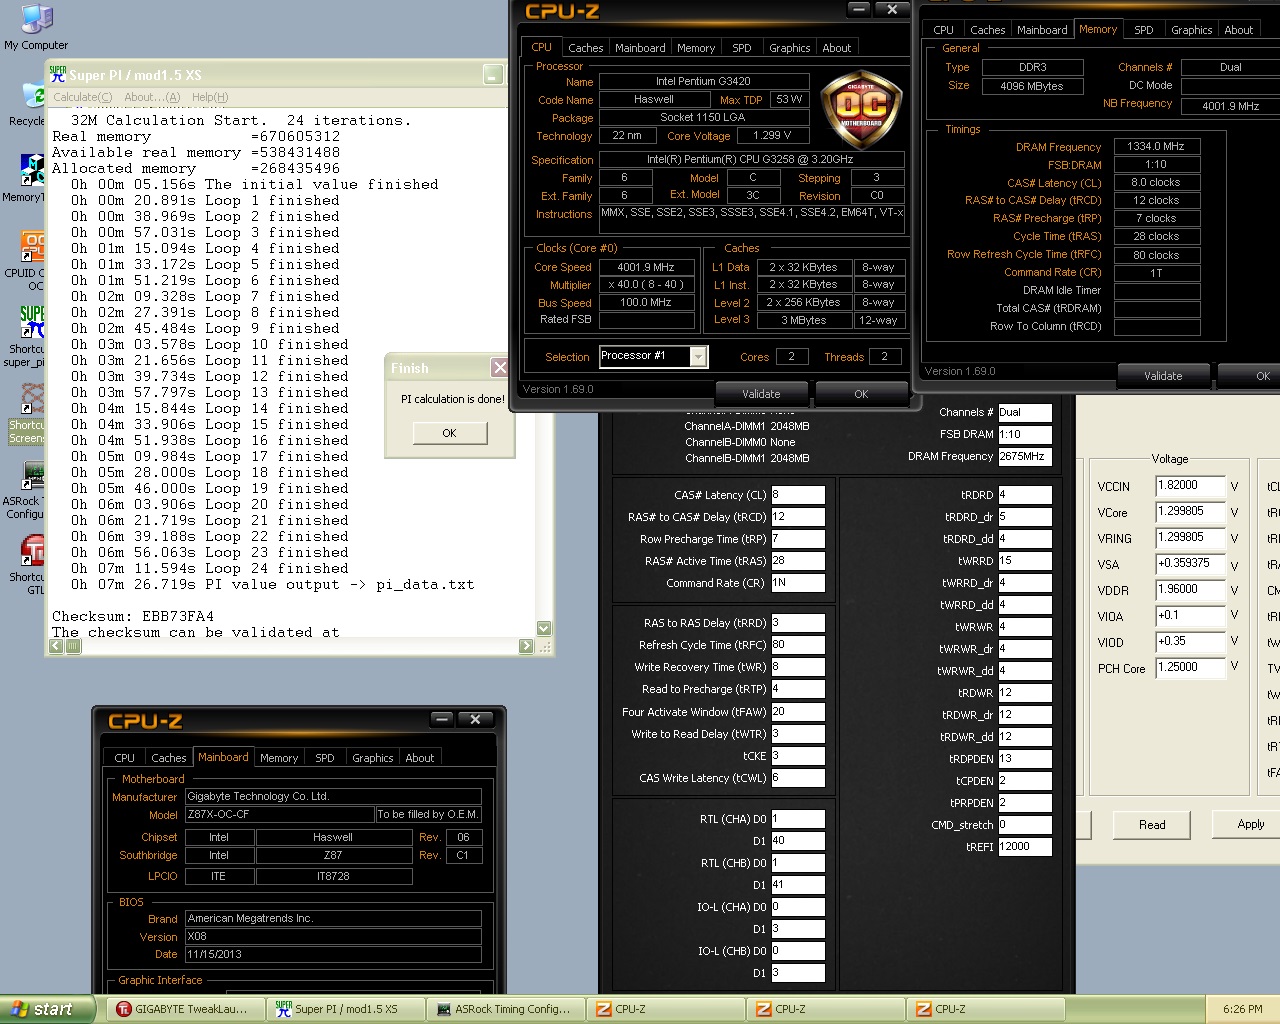The height and width of the screenshot is (1024, 1280).
Task: Click the Refresh Cycle Time (tRFC) field
Action: click(x=797, y=645)
